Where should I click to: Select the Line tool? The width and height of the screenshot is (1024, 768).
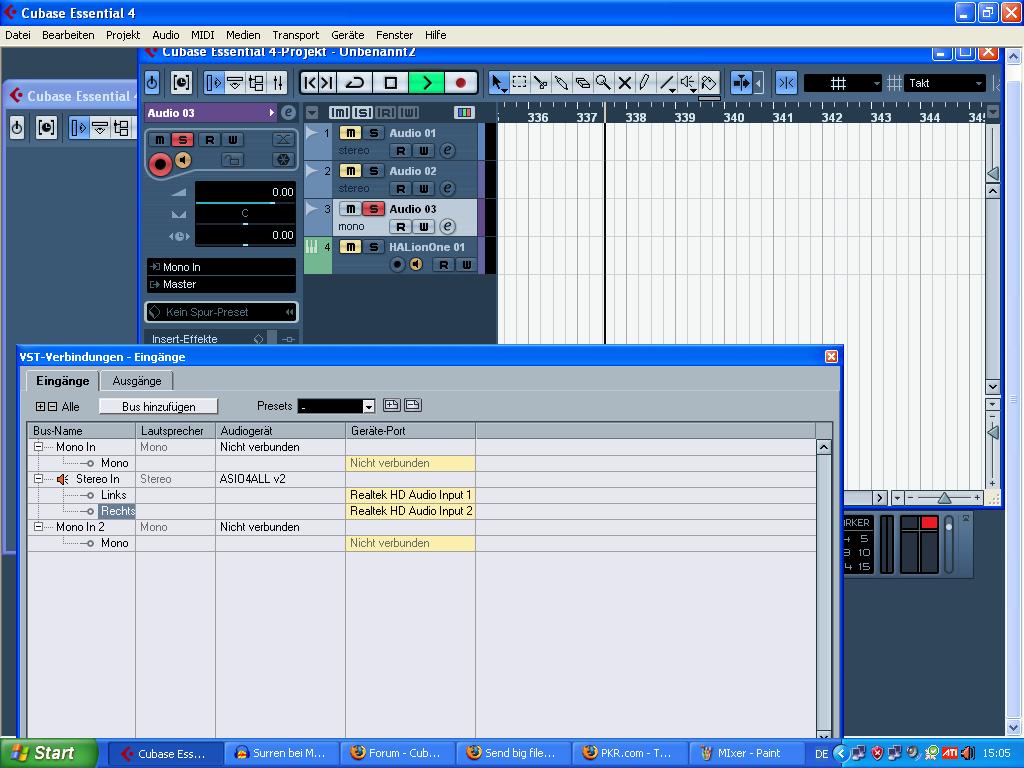point(666,83)
